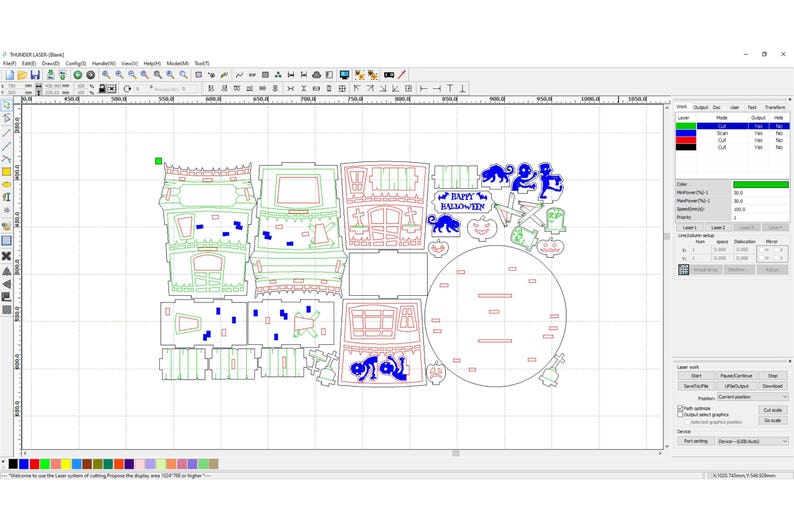The height and width of the screenshot is (529, 794).
Task: Click the Laser1 button
Action: pos(690,228)
